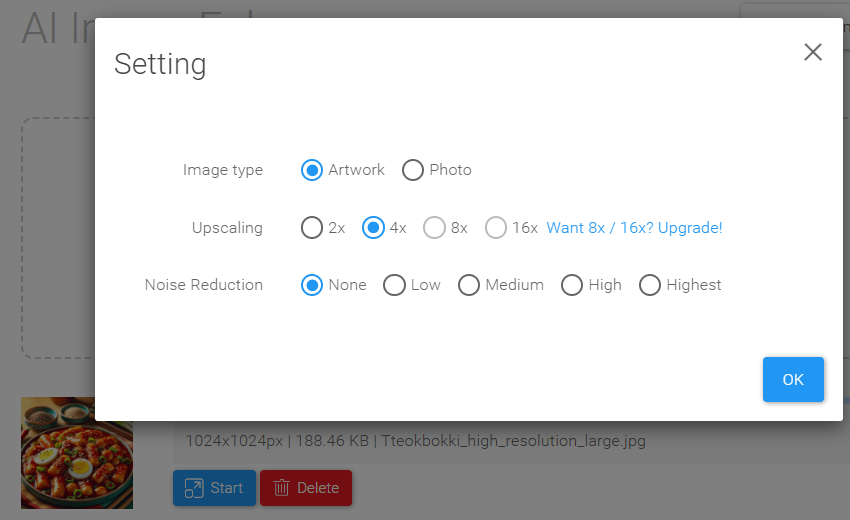
Task: Set Noise Reduction to None
Action: (x=312, y=285)
